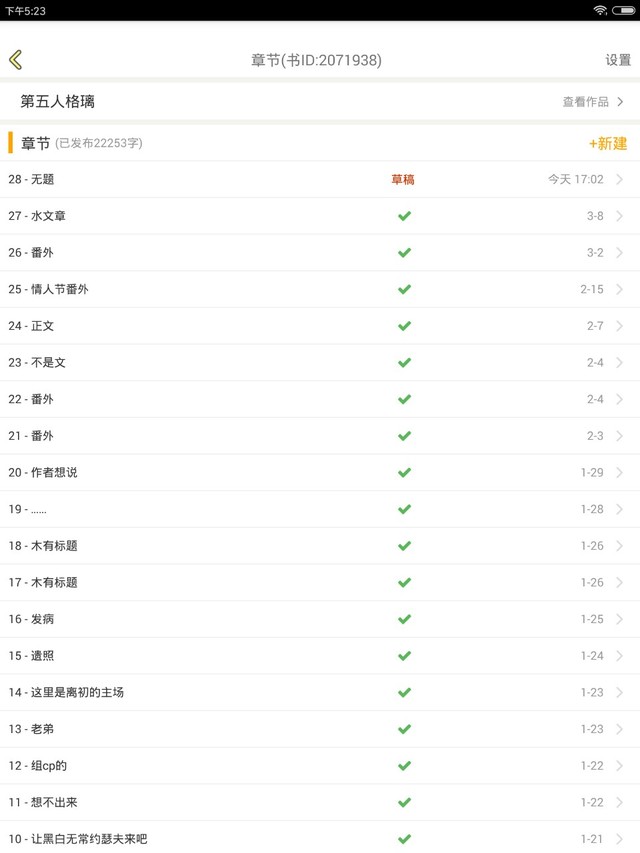Expand the chevron for 23 - 不是文
Image resolution: width=640 pixels, height=853 pixels.
click(x=620, y=362)
